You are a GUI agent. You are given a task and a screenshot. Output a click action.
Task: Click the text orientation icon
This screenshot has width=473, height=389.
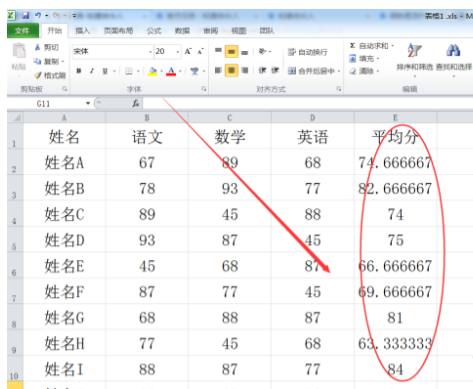pyautogui.click(x=263, y=51)
